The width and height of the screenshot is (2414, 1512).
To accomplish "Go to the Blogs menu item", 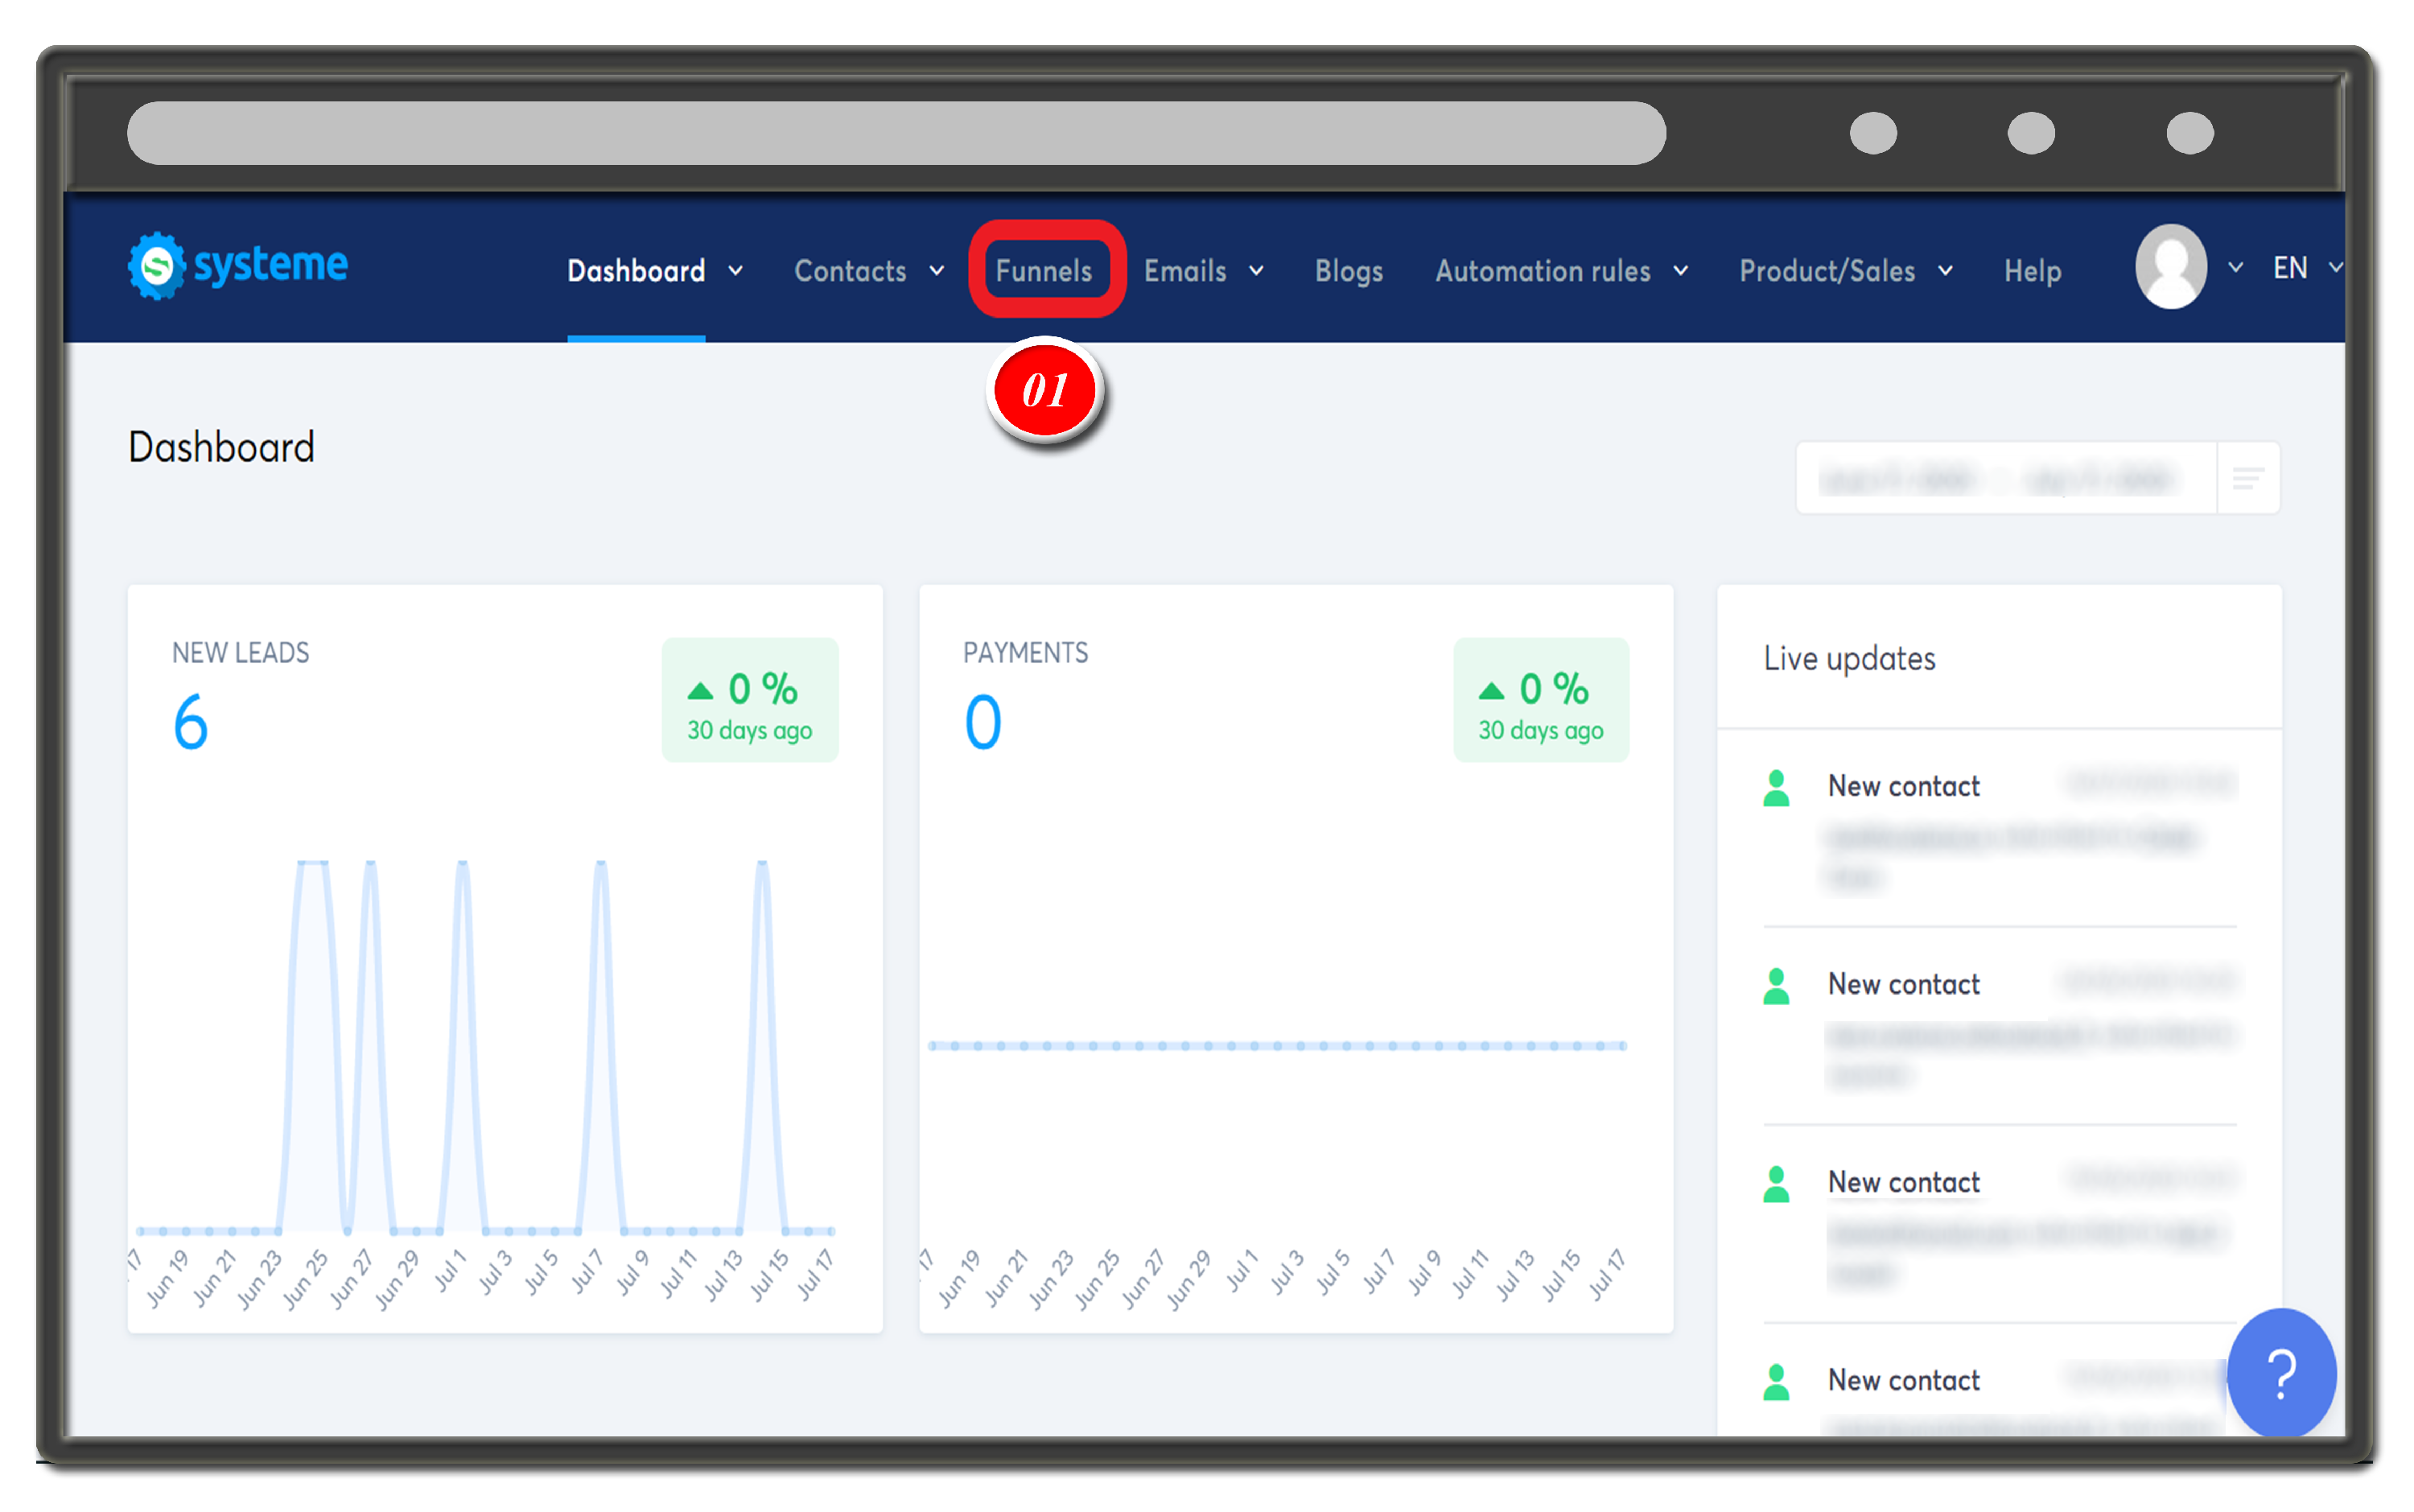I will (1348, 271).
